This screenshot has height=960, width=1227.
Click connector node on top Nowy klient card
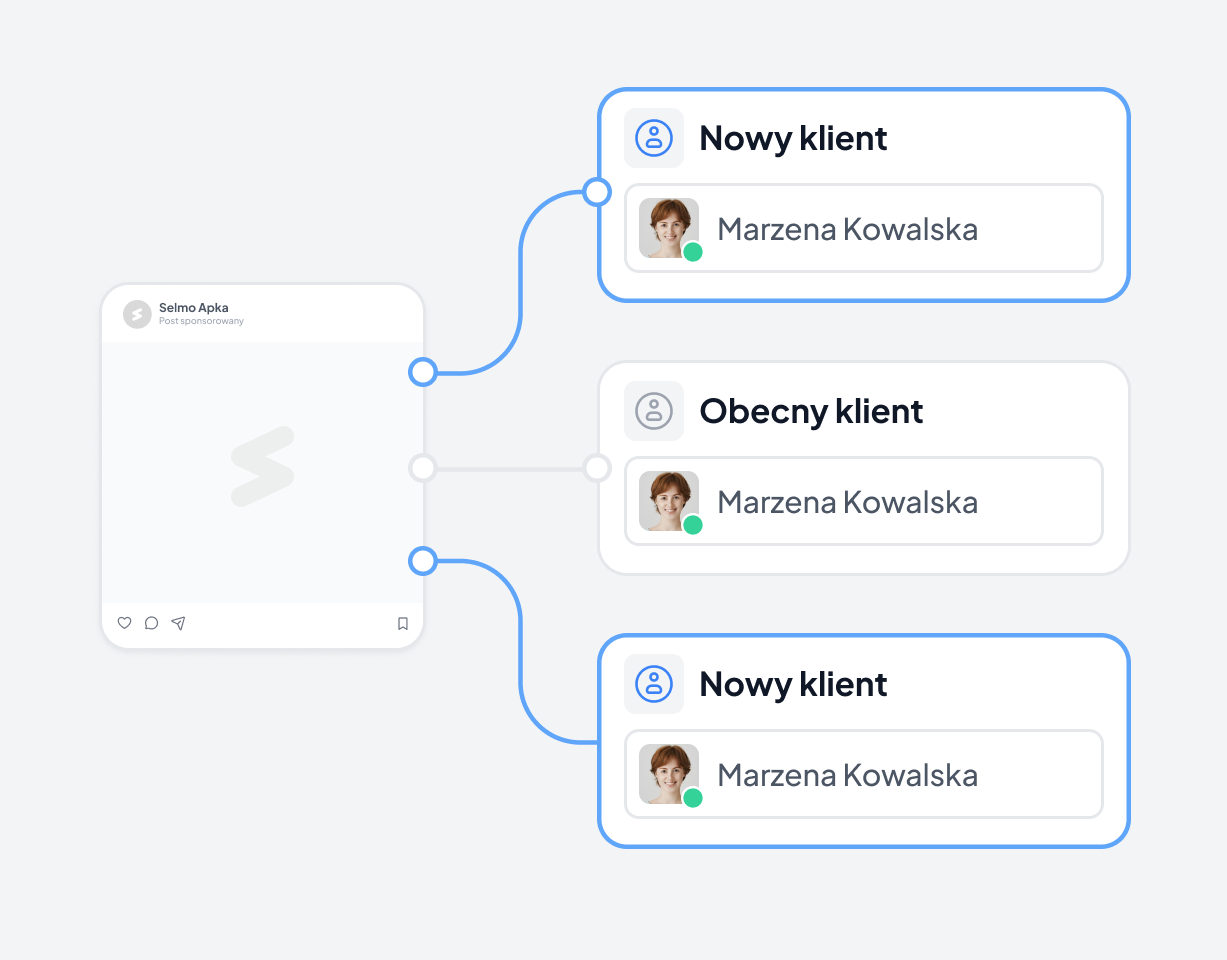click(x=597, y=192)
